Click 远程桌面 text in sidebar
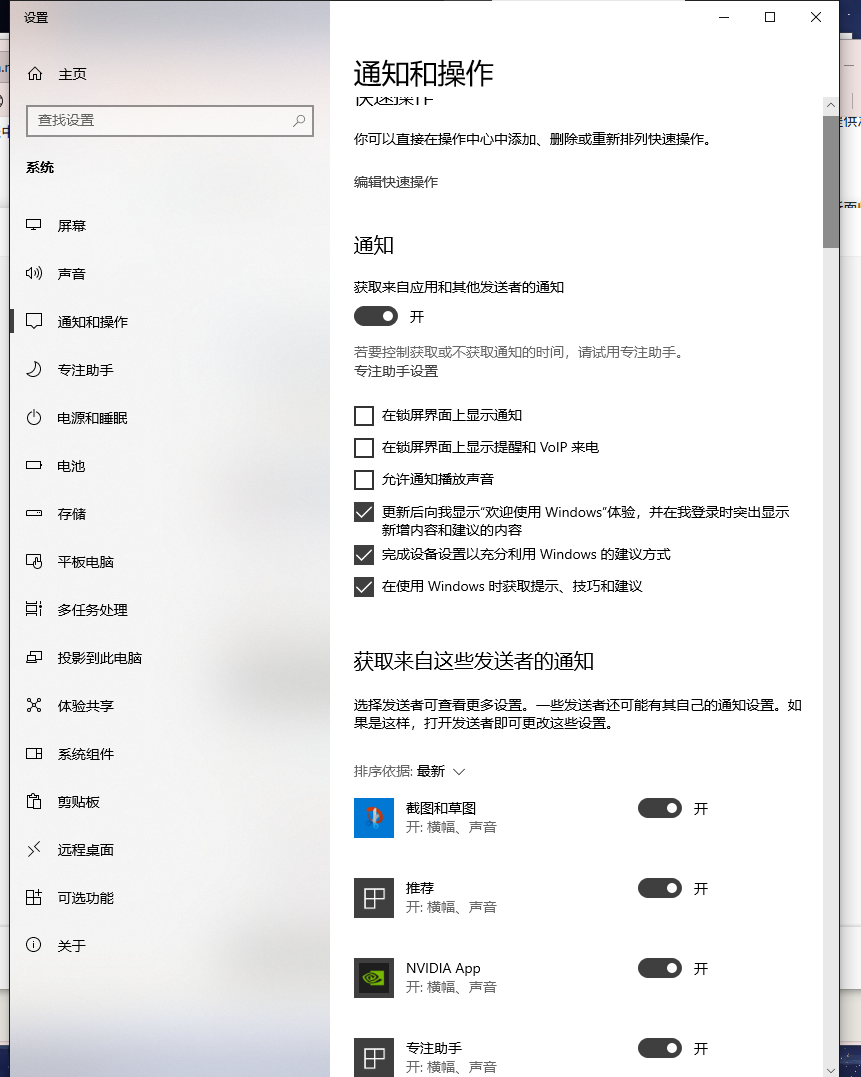The width and height of the screenshot is (861, 1077). (x=85, y=850)
